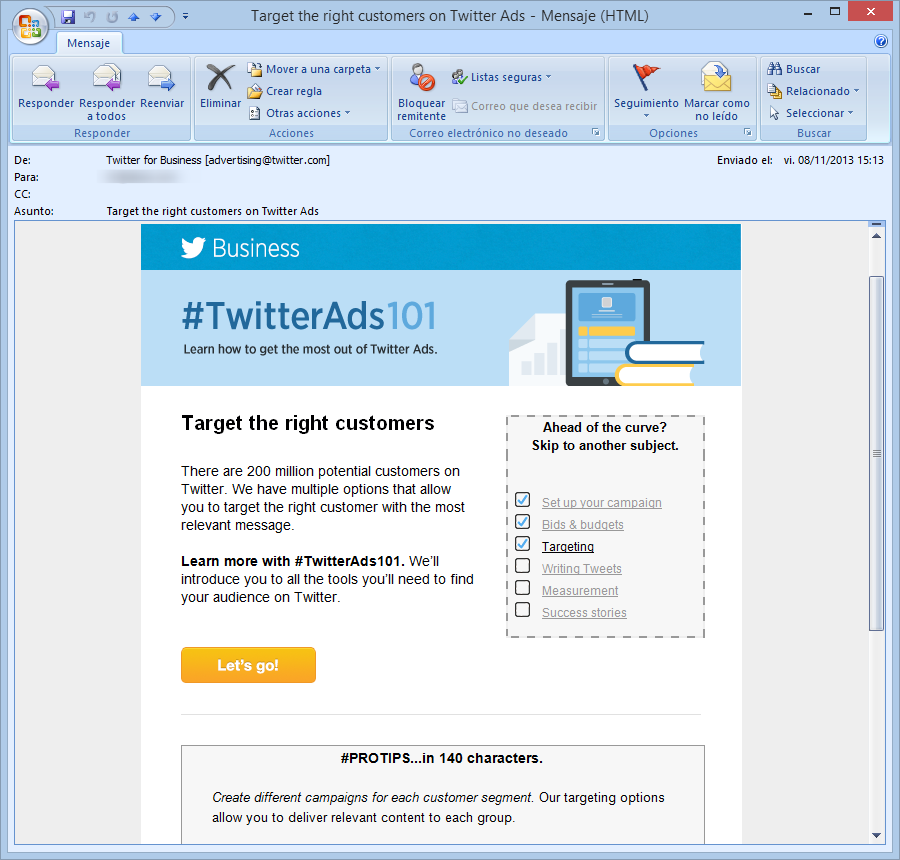Click the Let's go! button
Viewport: 900px width, 860px height.
click(x=248, y=665)
